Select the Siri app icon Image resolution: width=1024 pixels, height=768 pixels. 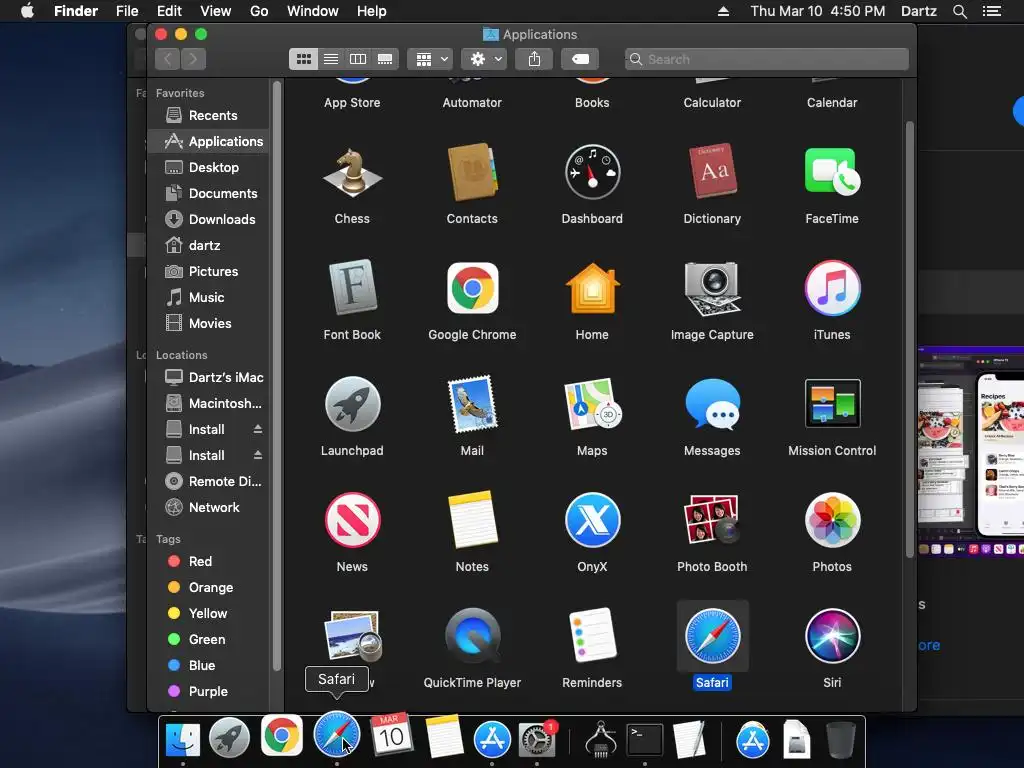tap(832, 636)
